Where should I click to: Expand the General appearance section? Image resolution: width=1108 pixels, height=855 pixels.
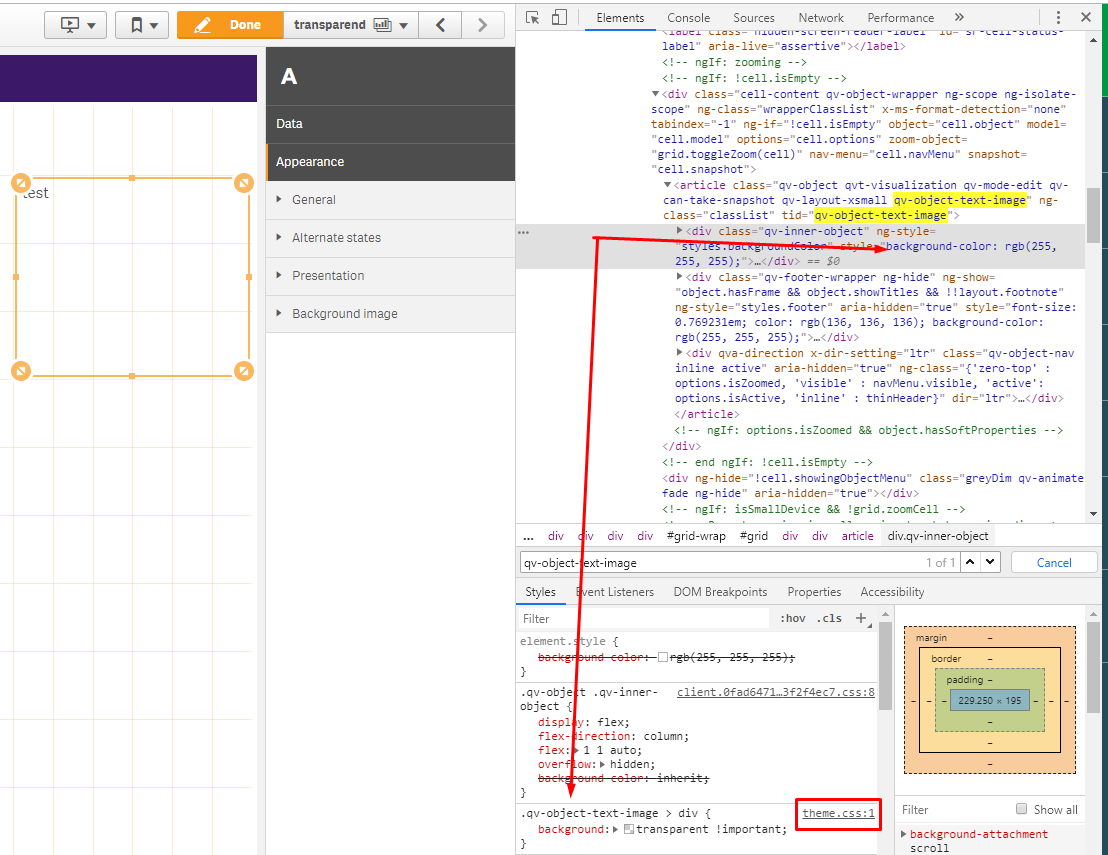coord(313,200)
